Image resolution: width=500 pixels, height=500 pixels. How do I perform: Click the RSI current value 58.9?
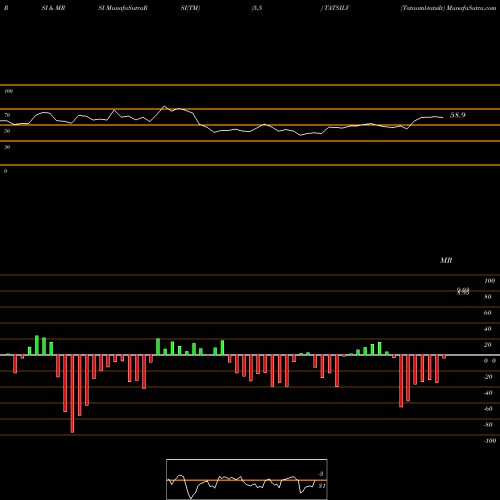pos(458,115)
